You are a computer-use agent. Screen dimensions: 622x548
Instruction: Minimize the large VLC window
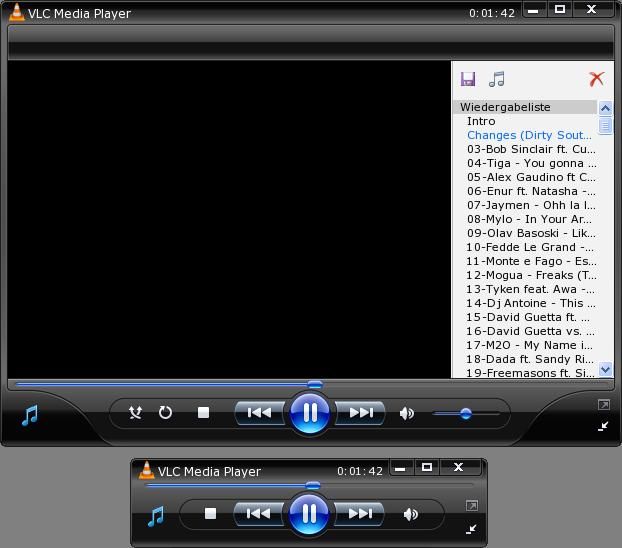coord(534,10)
